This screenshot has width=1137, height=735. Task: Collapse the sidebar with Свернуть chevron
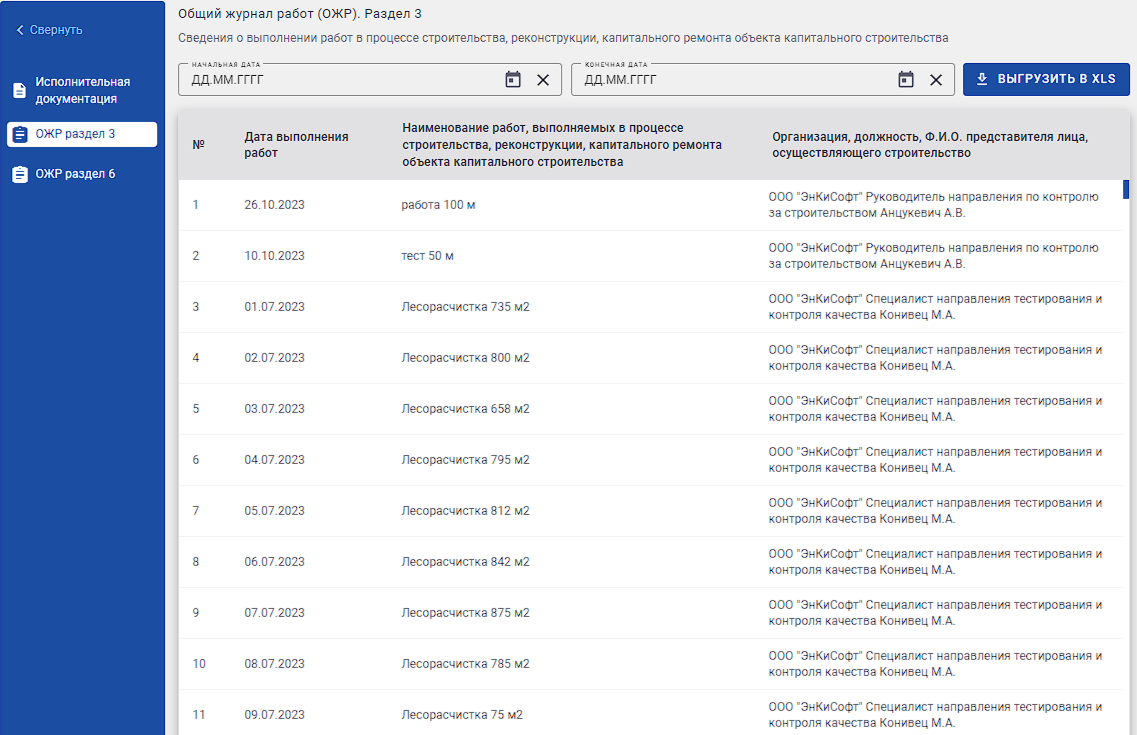pos(20,30)
